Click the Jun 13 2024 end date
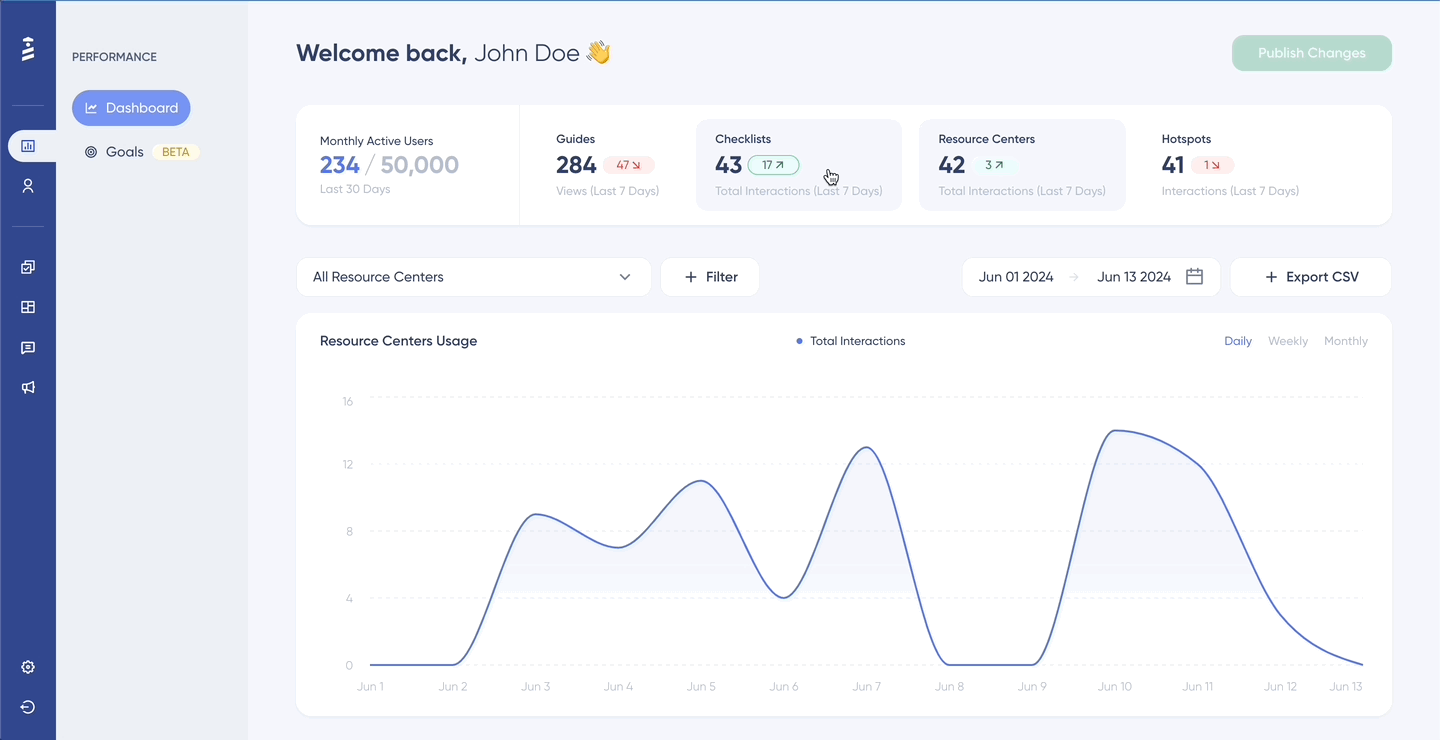1440x740 pixels. point(1134,277)
